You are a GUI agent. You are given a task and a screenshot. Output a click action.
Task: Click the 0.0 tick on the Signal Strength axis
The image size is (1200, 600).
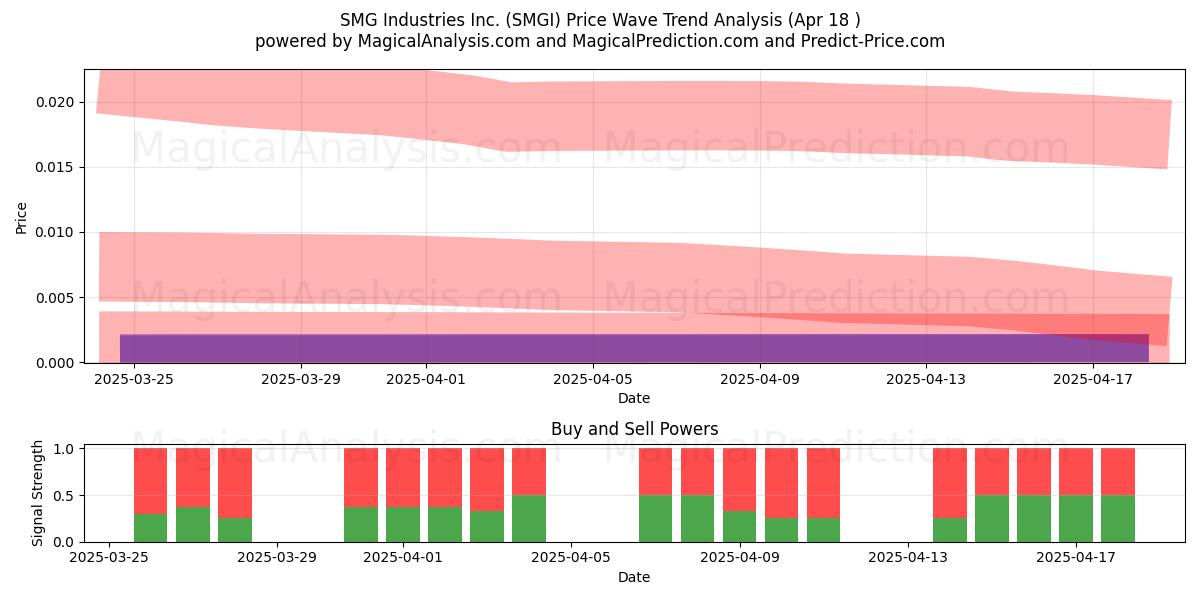[x=65, y=542]
